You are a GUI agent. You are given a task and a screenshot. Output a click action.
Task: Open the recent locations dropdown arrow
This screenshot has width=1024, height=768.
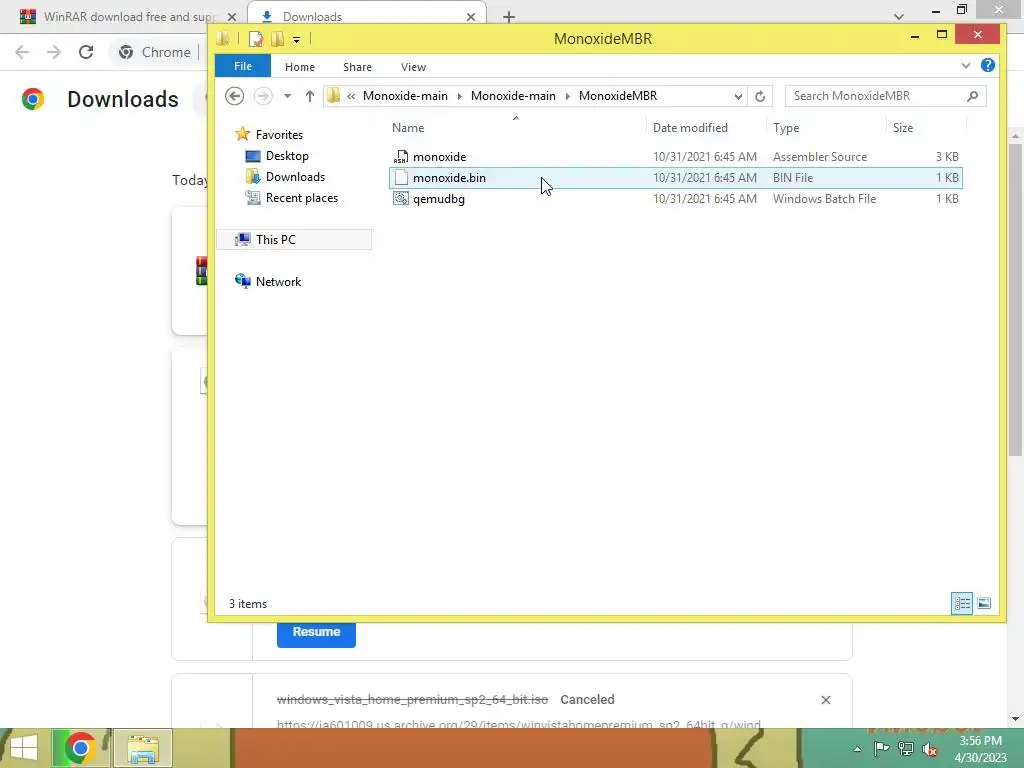coord(287,96)
